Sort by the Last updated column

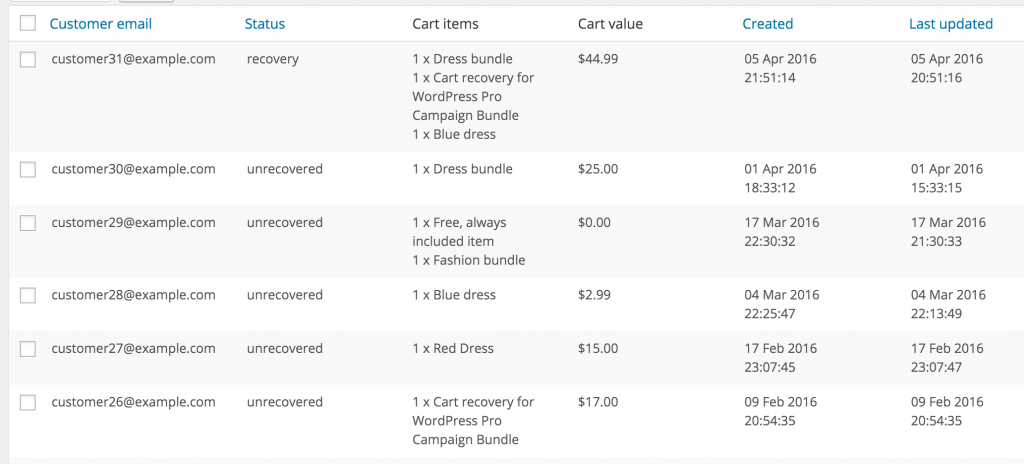pos(951,24)
